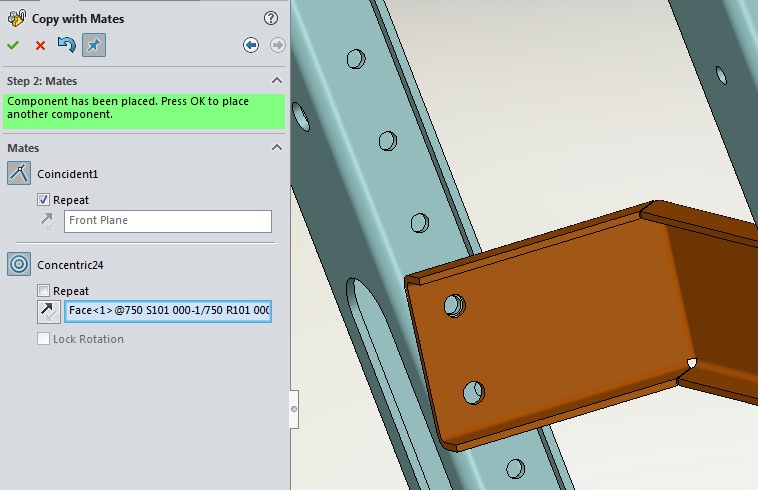
Task: Click the greyed Next step arrow
Action: pos(277,45)
